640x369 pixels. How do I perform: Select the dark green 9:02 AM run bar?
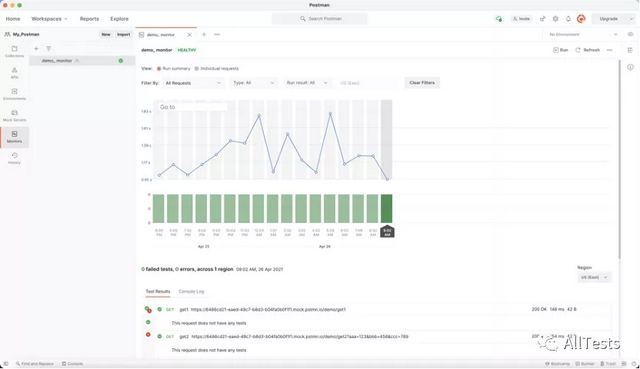(x=387, y=209)
